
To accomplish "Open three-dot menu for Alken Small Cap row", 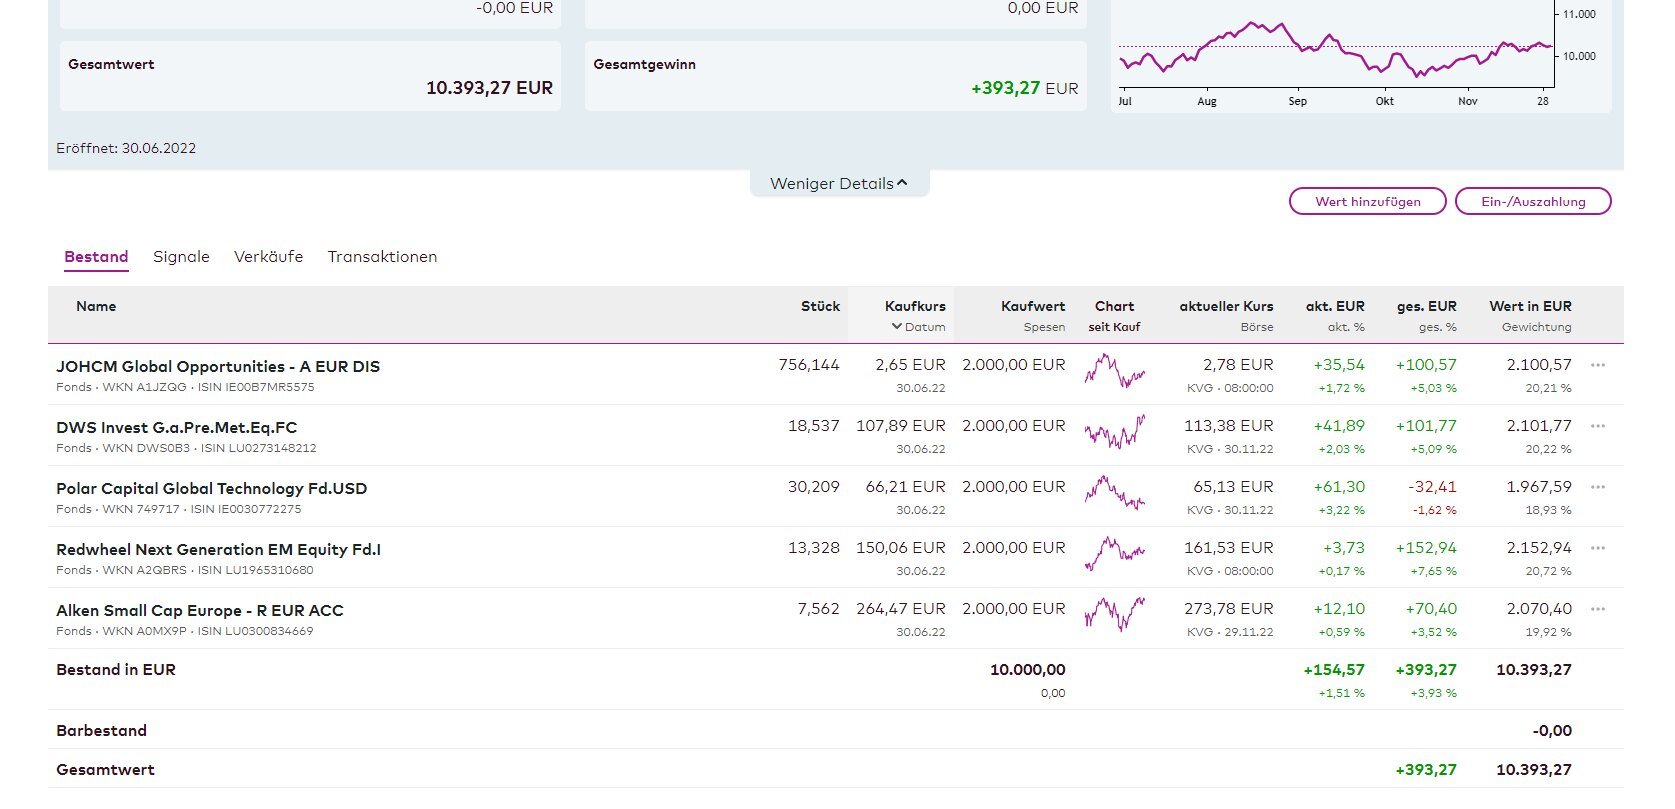I will pos(1597,609).
